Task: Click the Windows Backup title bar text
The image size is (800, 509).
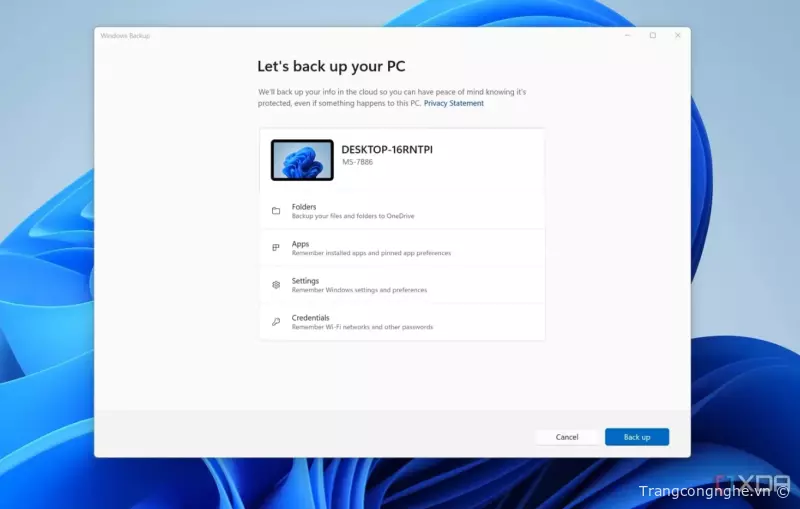Action: tap(125, 35)
